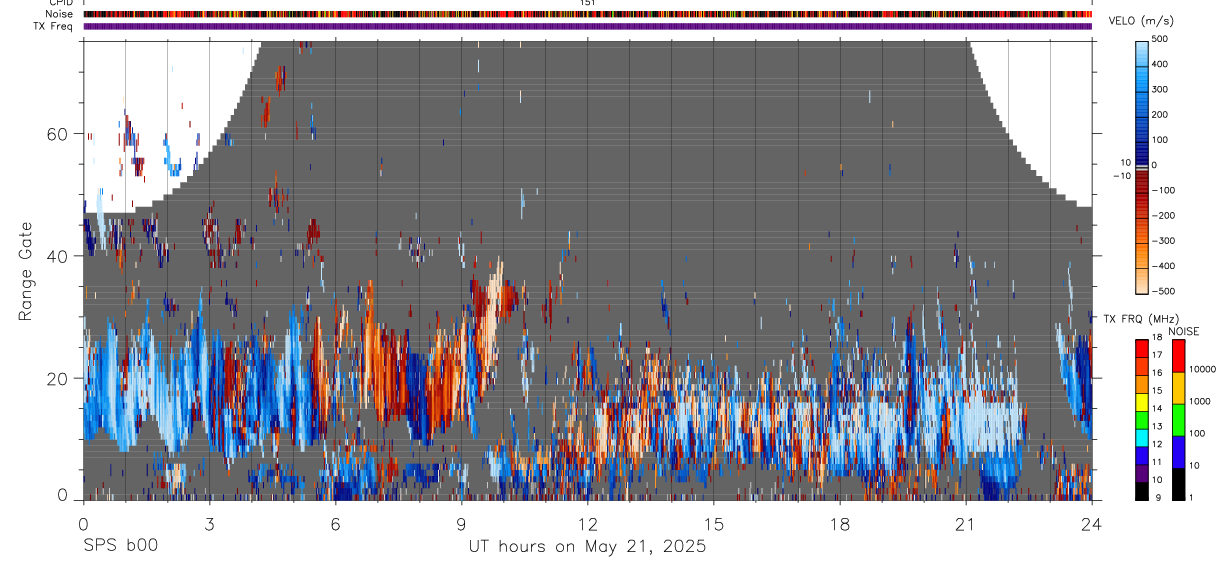
Task: Click the 24 tick on UT hours axis
Action: pyautogui.click(x=1092, y=524)
